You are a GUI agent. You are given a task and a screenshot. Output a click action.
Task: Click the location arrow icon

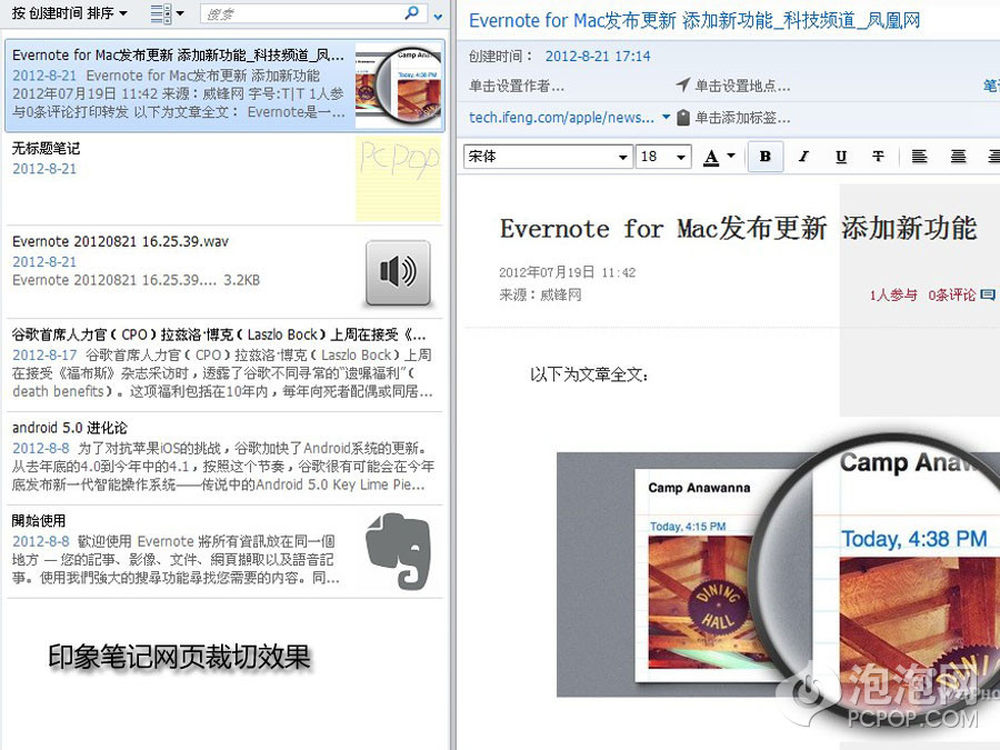[x=682, y=85]
